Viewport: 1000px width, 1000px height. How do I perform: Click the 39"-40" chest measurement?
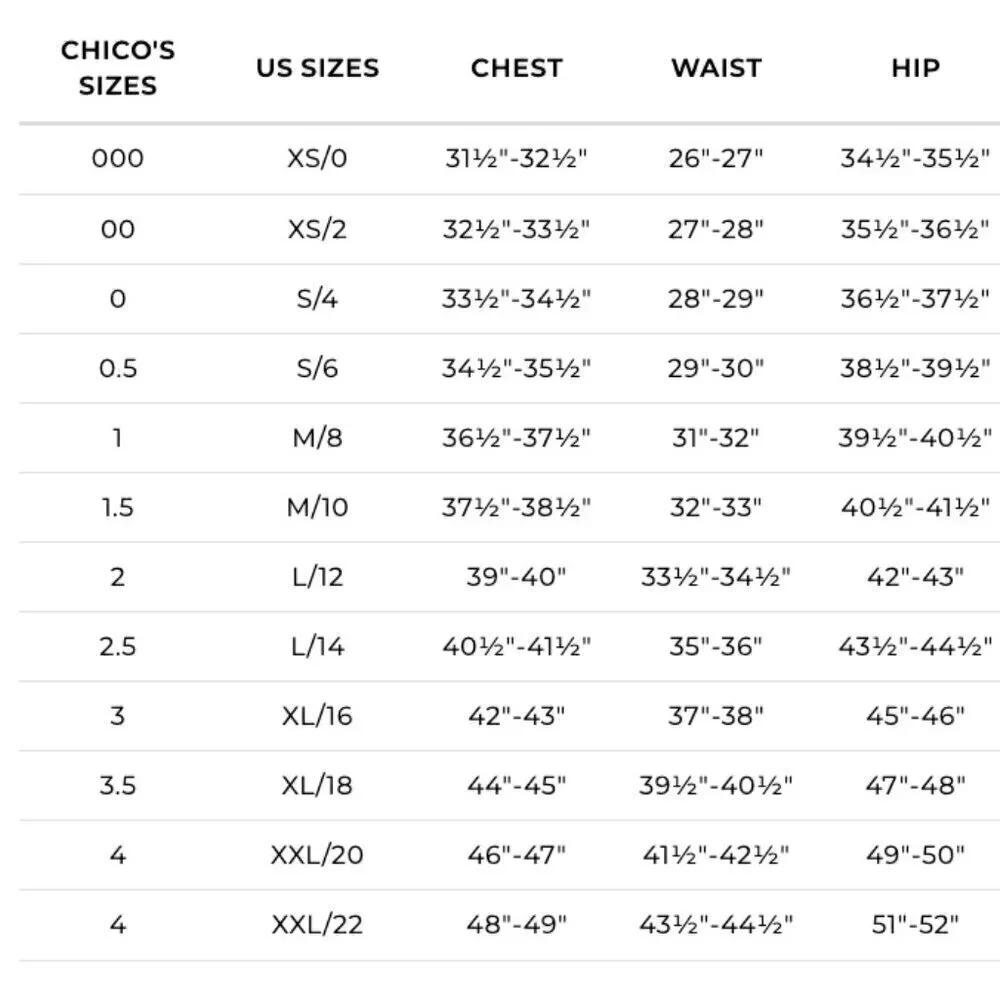pyautogui.click(x=517, y=577)
